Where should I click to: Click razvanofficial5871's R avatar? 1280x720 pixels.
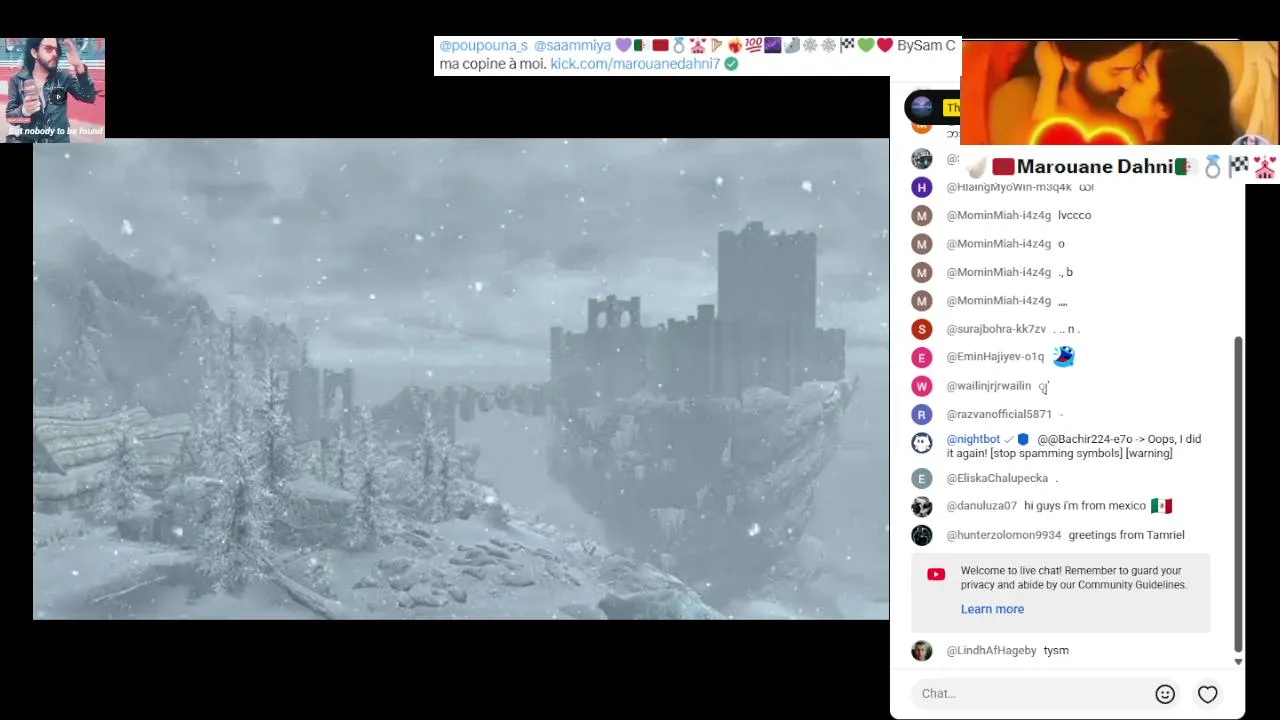[x=922, y=414]
